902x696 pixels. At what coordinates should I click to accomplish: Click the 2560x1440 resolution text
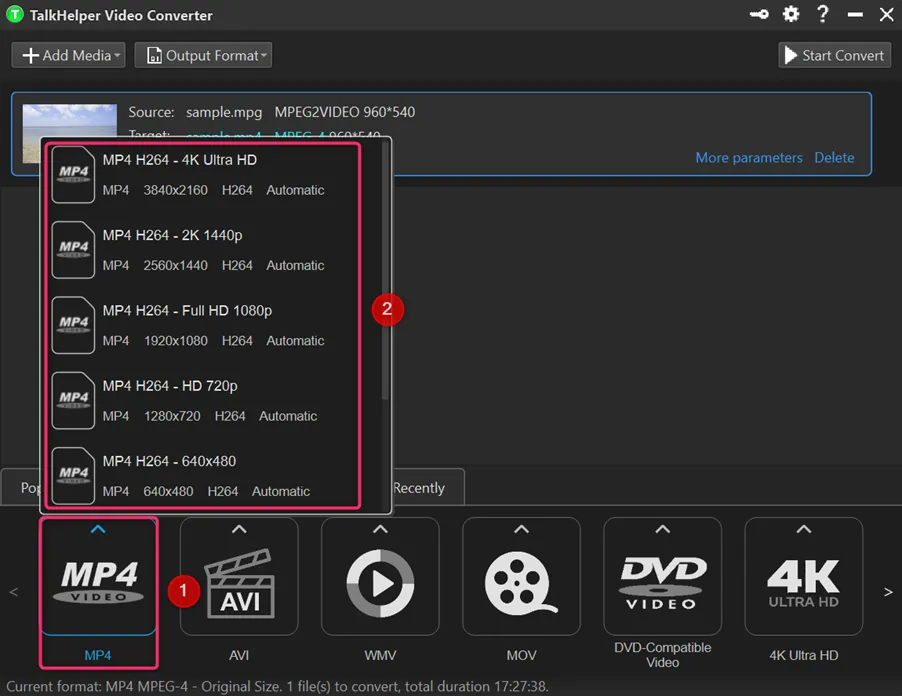tap(175, 265)
